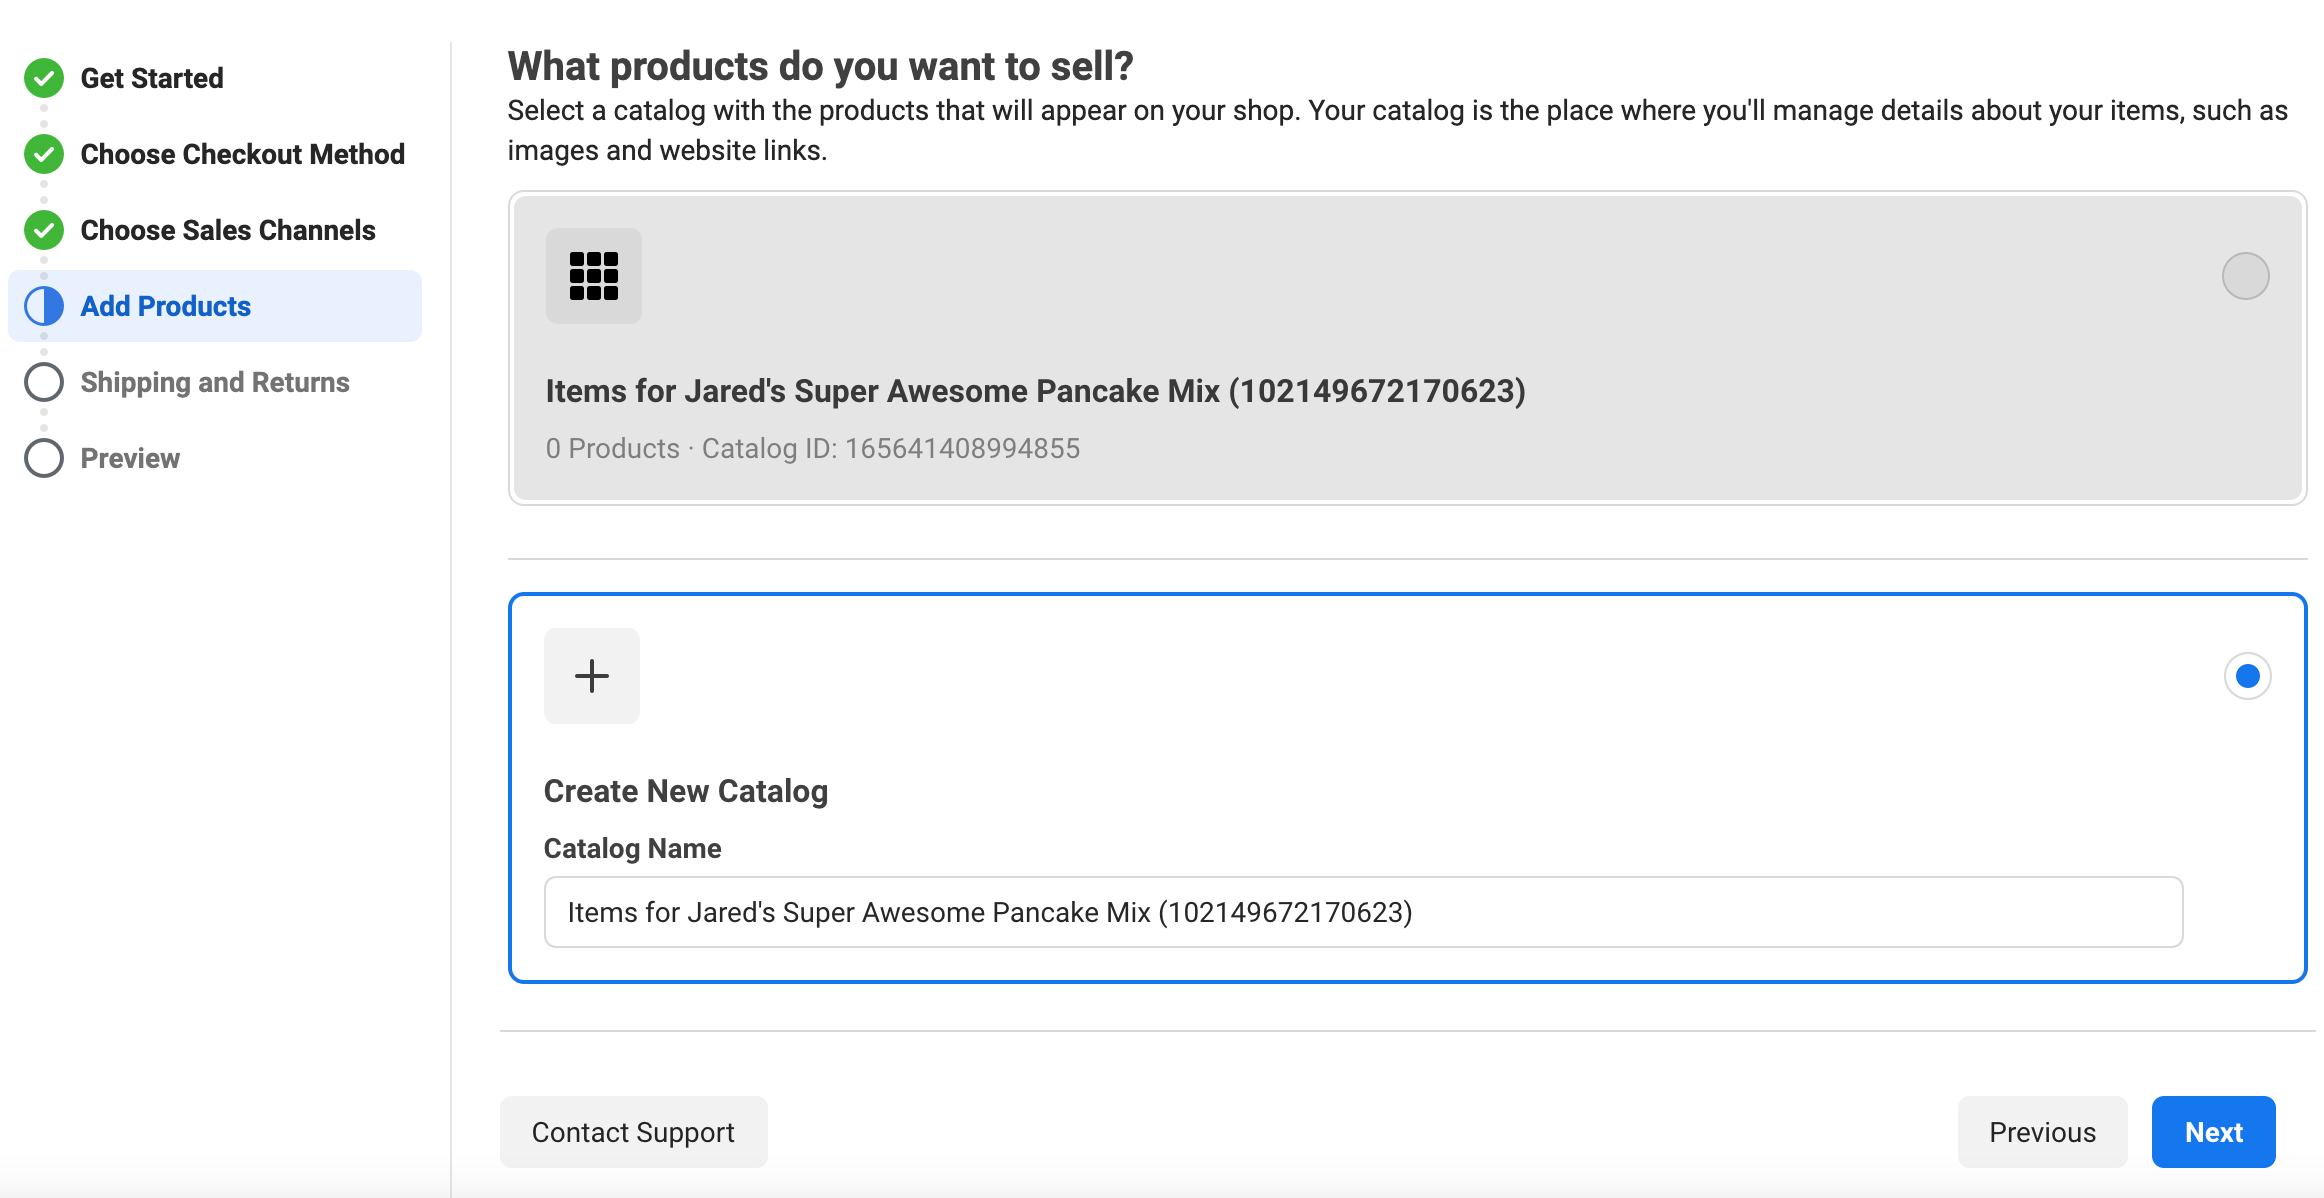This screenshot has width=2324, height=1198.
Task: Open Shipping and Returns step
Action: (x=215, y=382)
